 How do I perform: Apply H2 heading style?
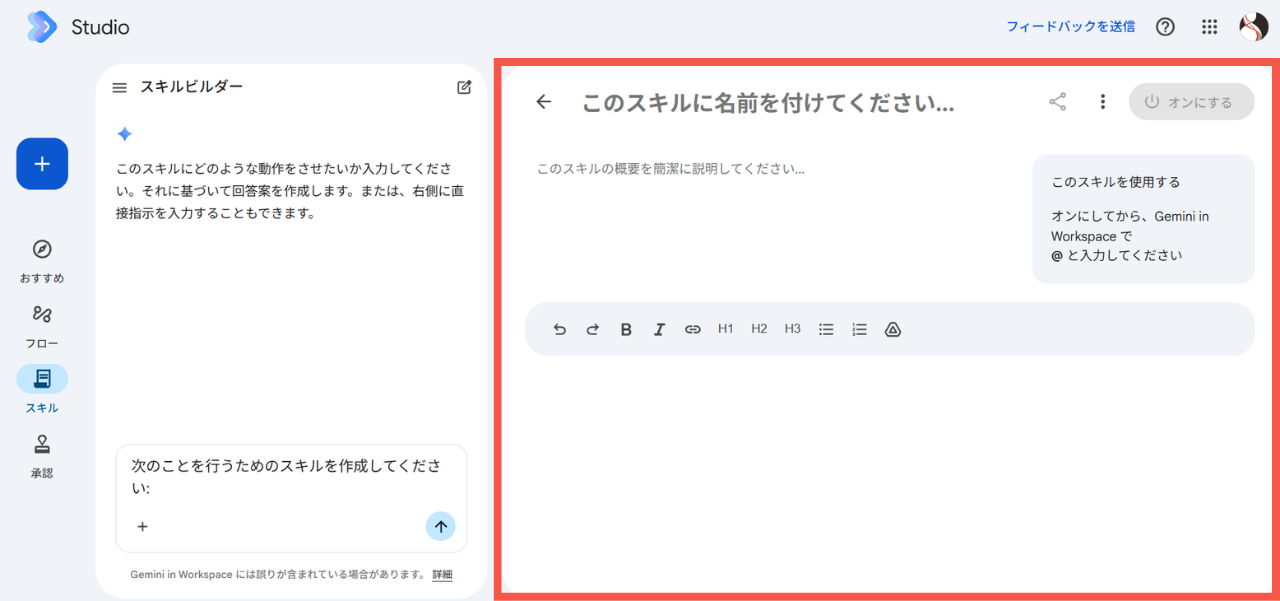[759, 329]
